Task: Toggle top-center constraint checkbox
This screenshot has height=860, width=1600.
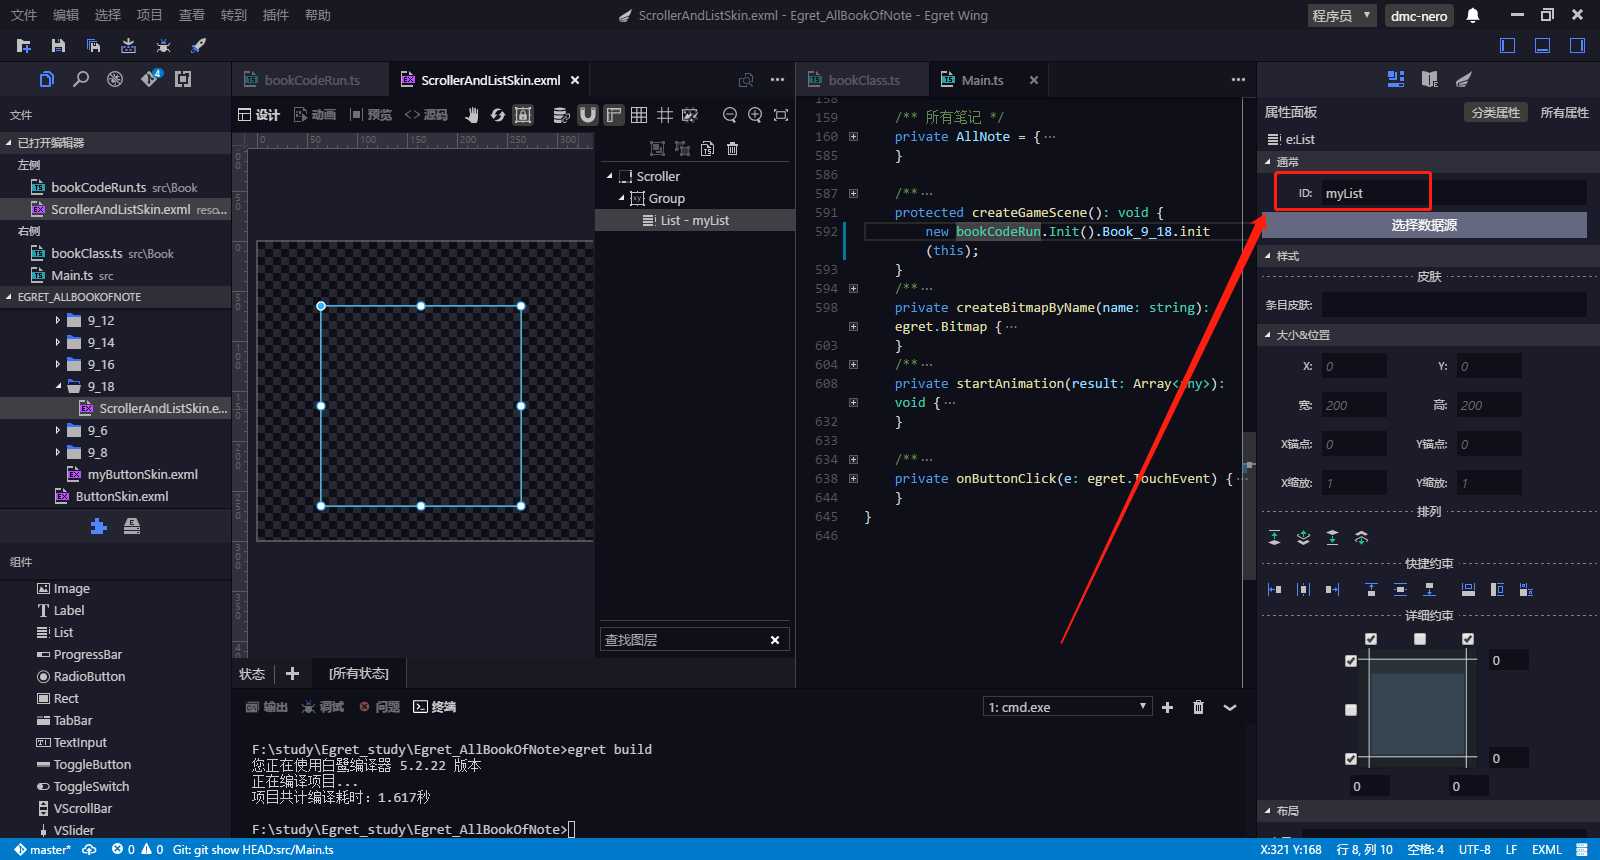Action: pos(1420,639)
